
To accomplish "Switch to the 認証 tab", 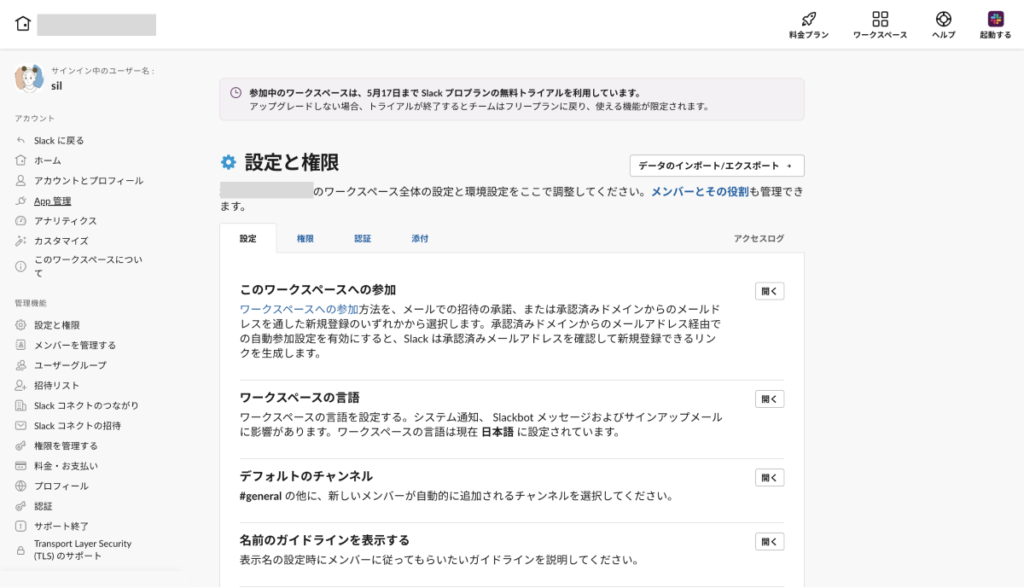I will 362,239.
